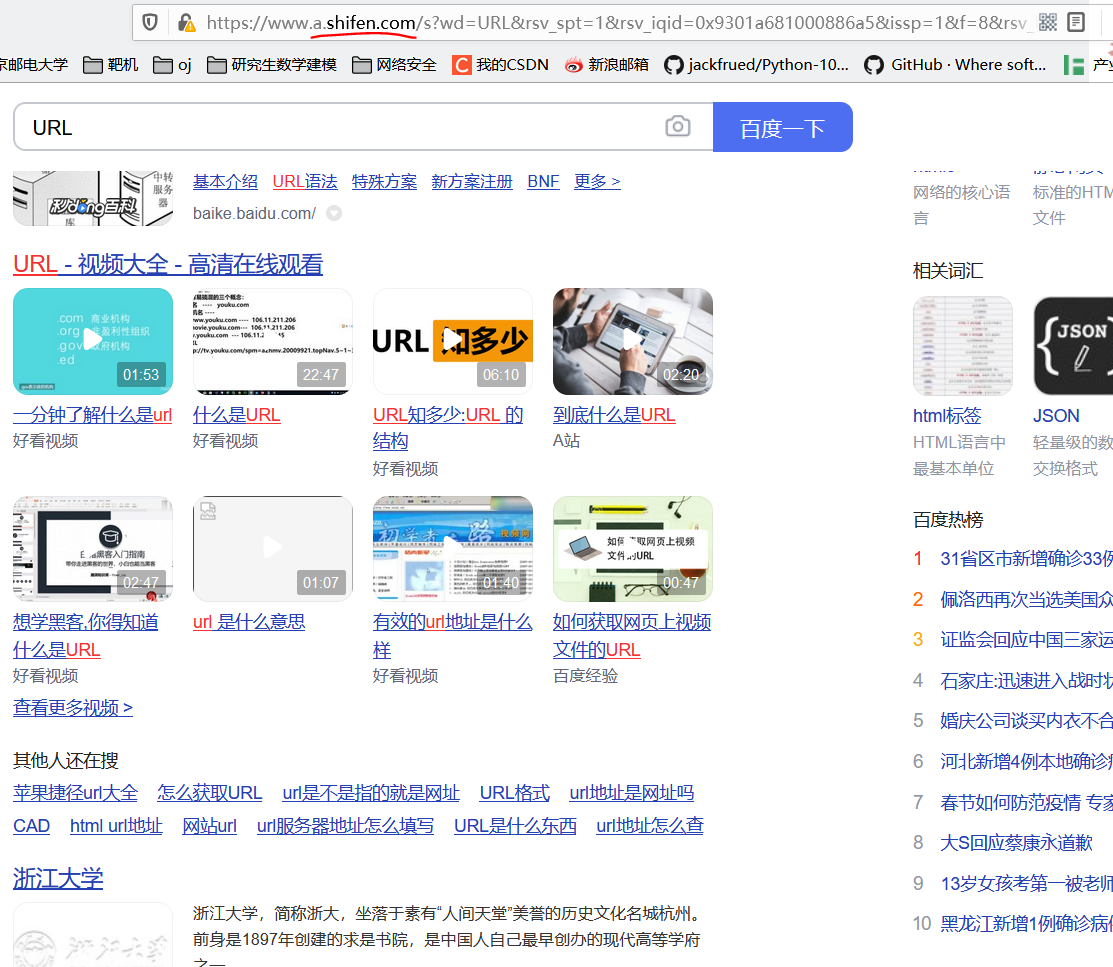Open 到底什么是URL title link
This screenshot has width=1113, height=967.
614,415
